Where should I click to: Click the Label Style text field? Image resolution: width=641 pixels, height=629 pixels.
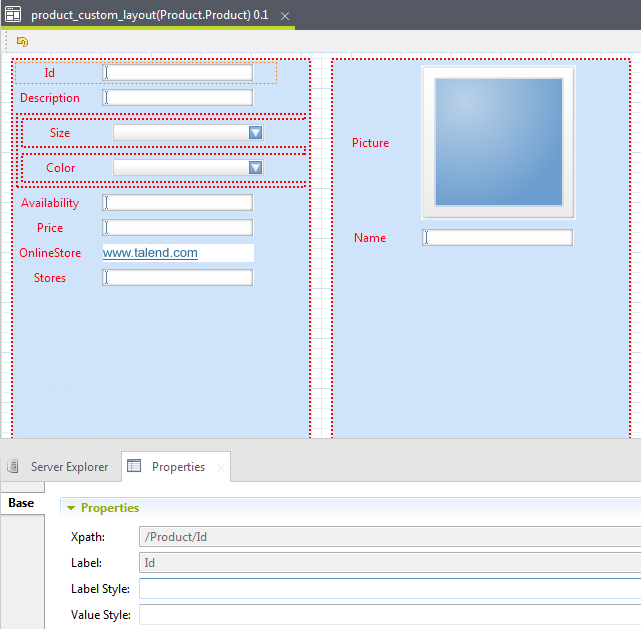click(x=390, y=589)
